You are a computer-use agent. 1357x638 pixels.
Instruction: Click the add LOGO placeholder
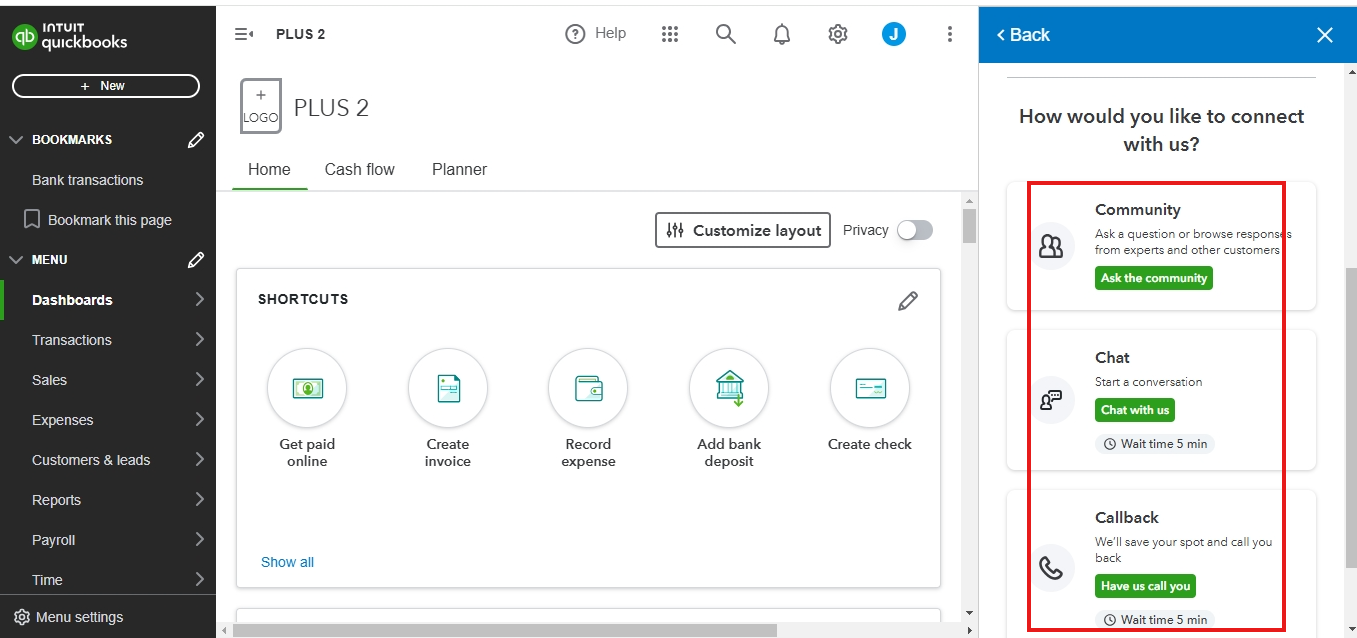(261, 106)
